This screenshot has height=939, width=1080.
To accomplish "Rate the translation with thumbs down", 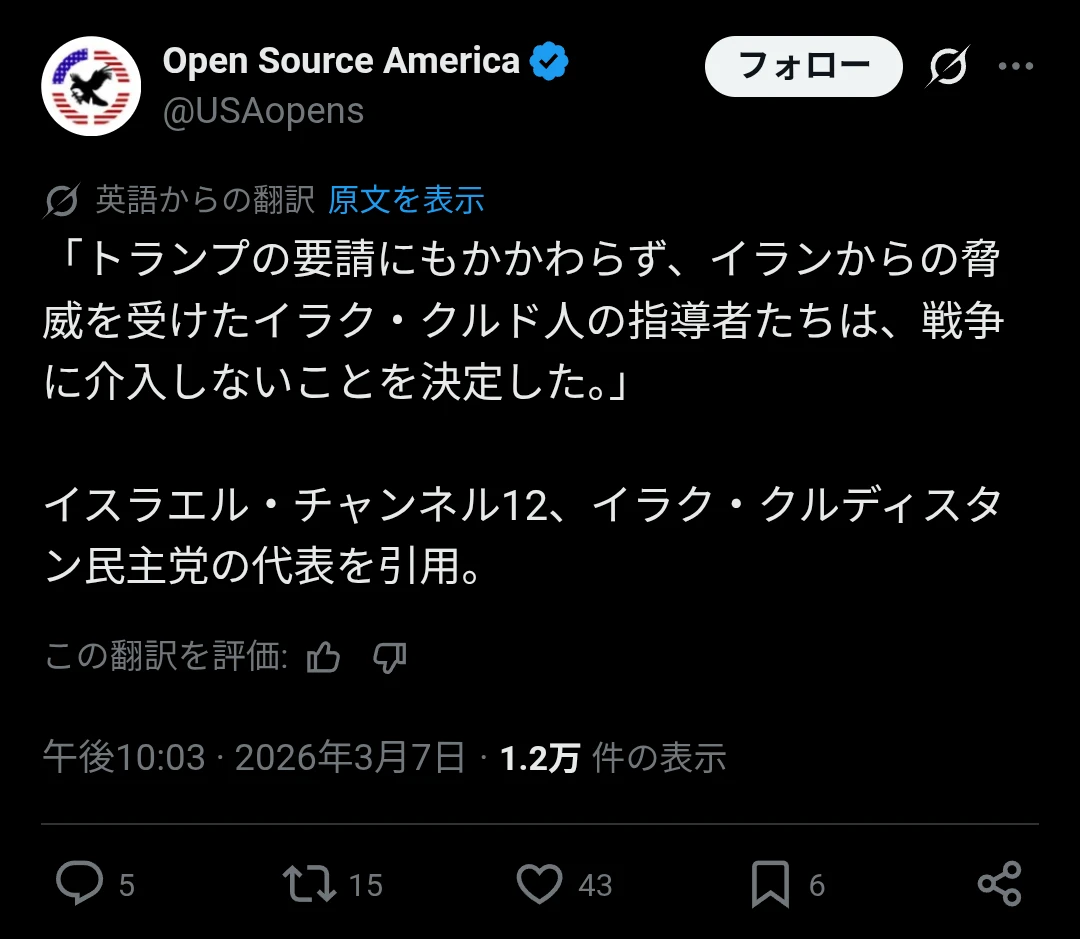I will coord(389,657).
